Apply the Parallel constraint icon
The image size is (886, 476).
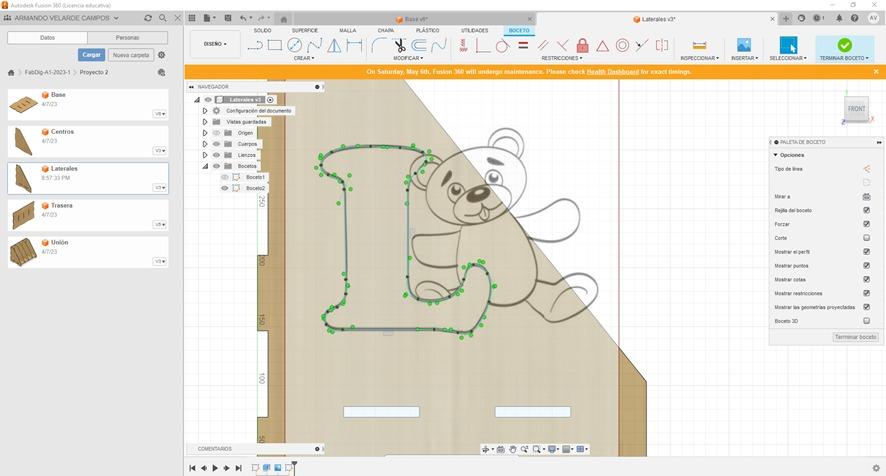pos(543,45)
